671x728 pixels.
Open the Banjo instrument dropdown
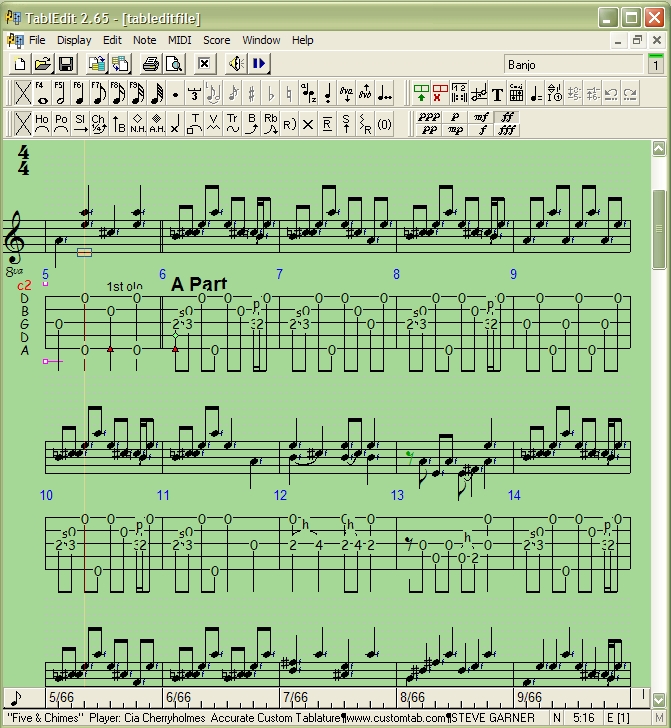pyautogui.click(x=573, y=65)
